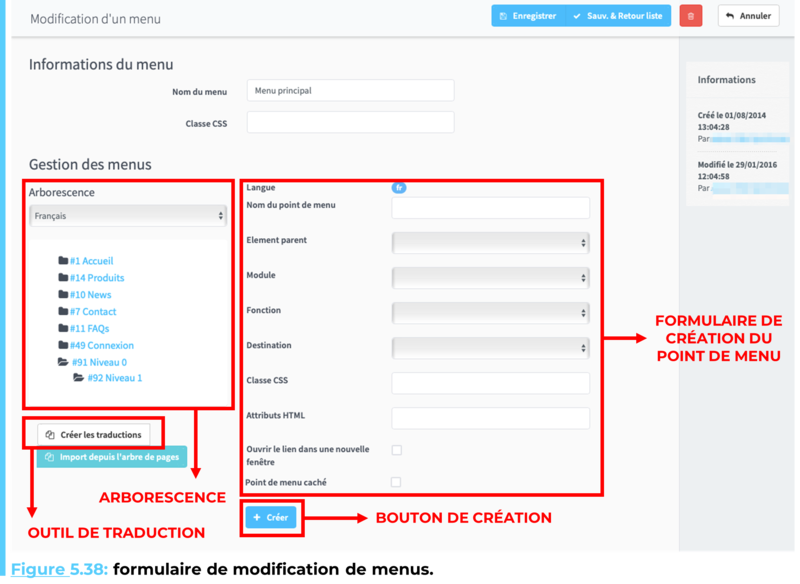Click 'Modifié le 29/01/2016' info text
Viewport: 800px width, 584px height.
(737, 165)
